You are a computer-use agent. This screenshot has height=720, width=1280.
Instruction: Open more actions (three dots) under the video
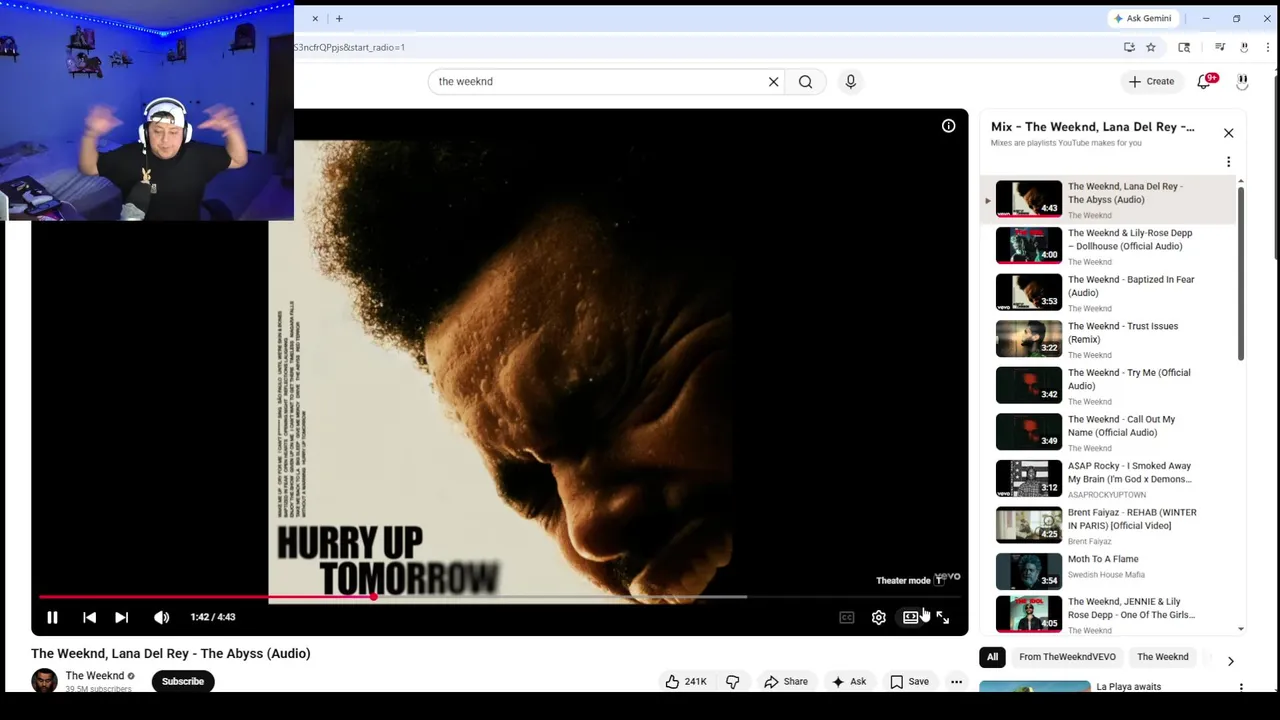[956, 682]
